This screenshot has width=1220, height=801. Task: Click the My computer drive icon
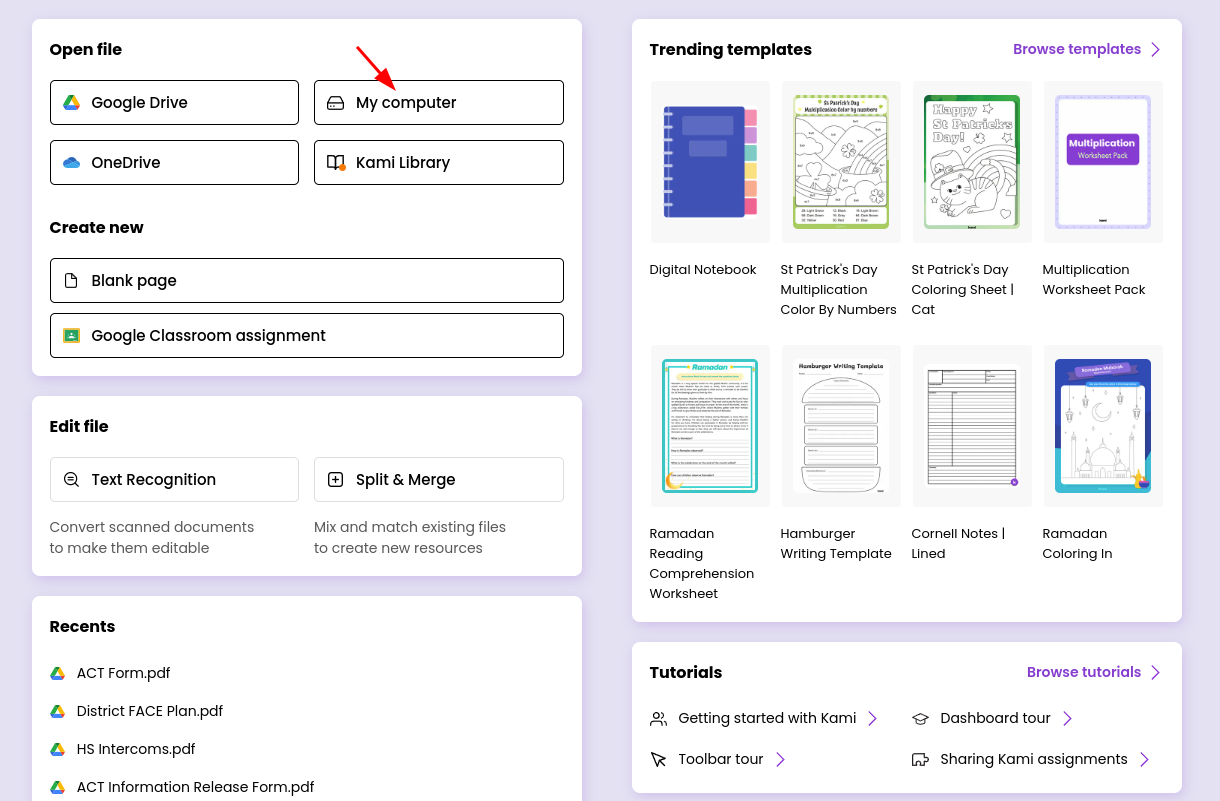click(336, 103)
